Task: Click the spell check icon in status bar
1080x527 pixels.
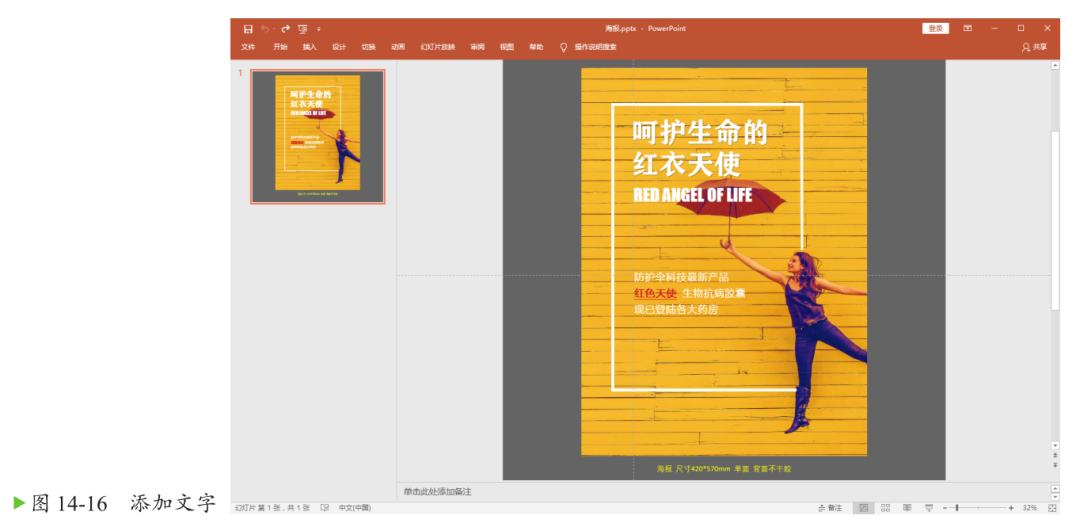Action: click(325, 508)
